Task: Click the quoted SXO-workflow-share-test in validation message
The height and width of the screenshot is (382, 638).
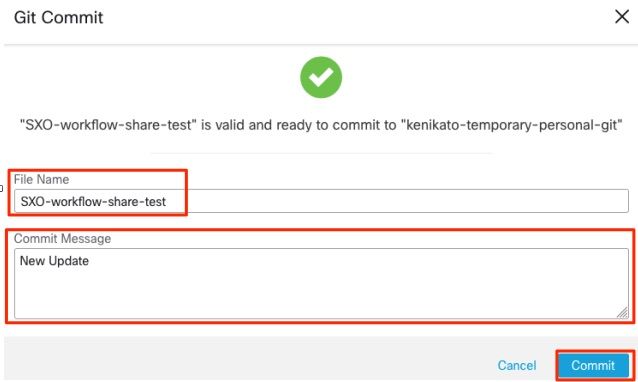Action: [109, 125]
